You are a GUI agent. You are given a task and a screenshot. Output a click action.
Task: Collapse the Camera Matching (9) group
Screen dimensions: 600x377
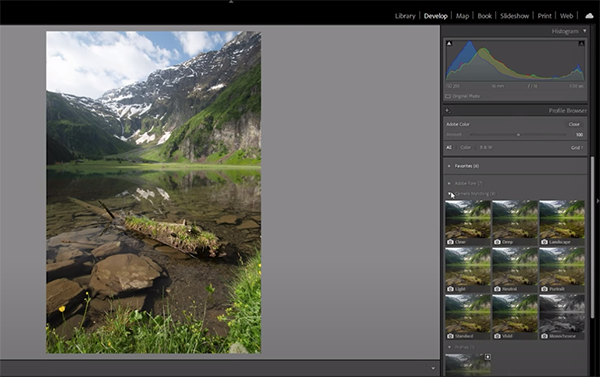tap(449, 194)
